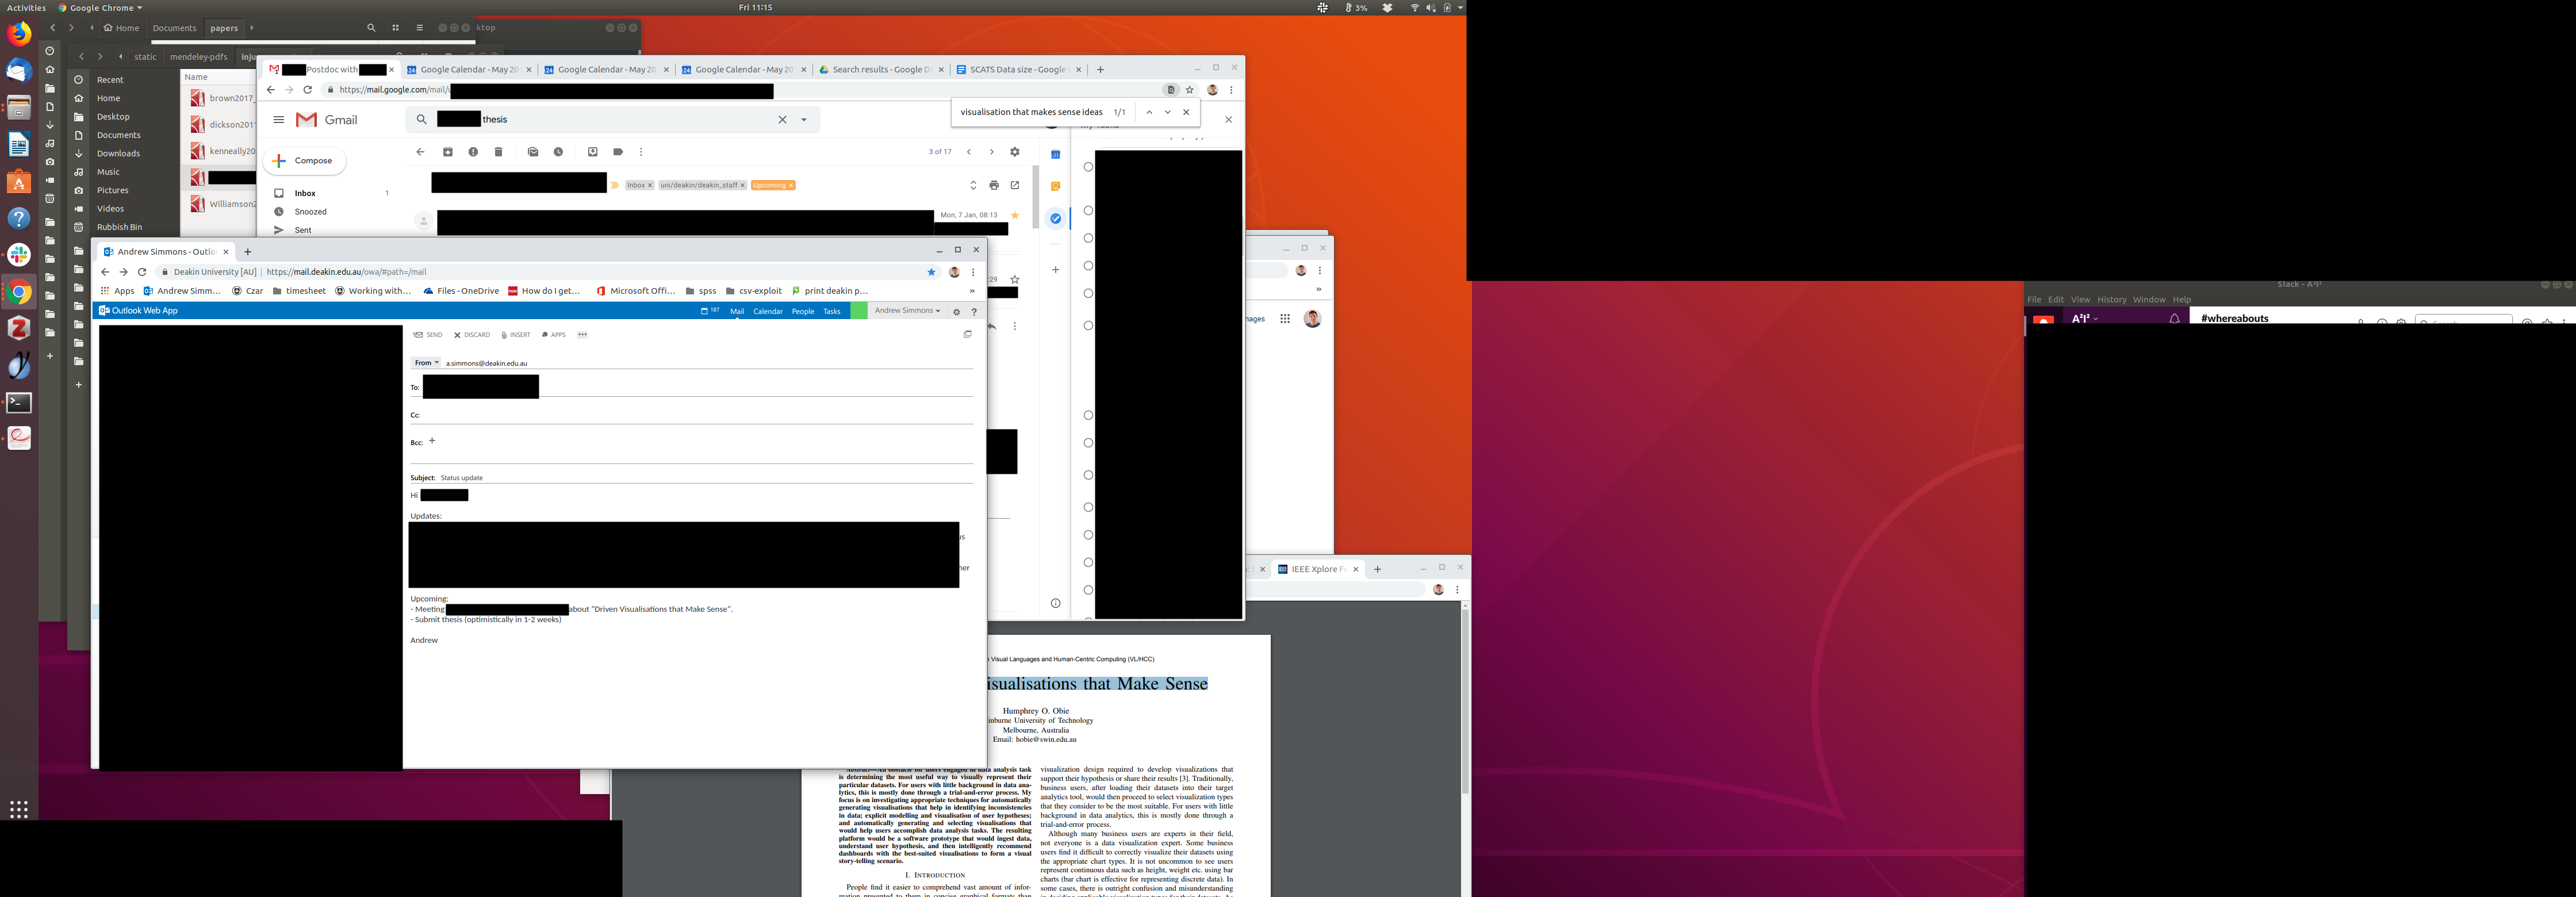Toggle the bookmark star in Outlook's address bar
This screenshot has height=897, width=2576.
pos(931,272)
